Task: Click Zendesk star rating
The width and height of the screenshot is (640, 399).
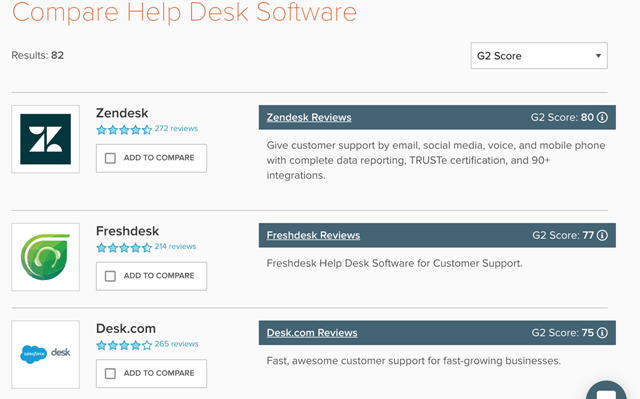Action: pos(124,130)
